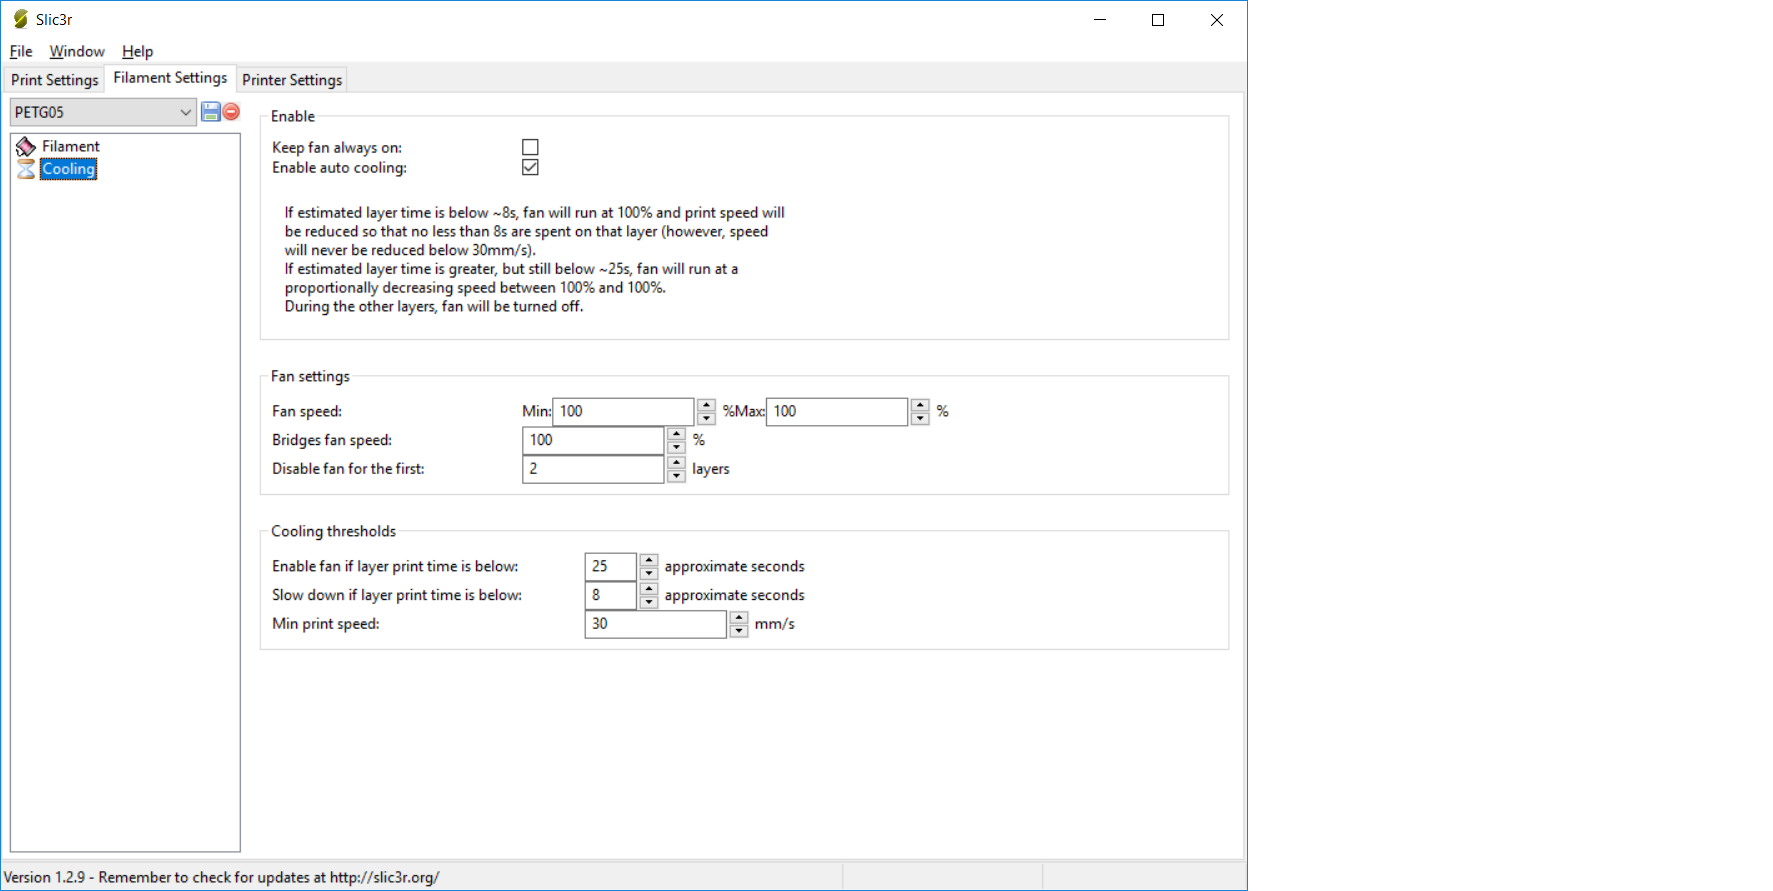The image size is (1773, 891).
Task: Increase Bridges fan speed with up arrow
Action: pyautogui.click(x=677, y=434)
